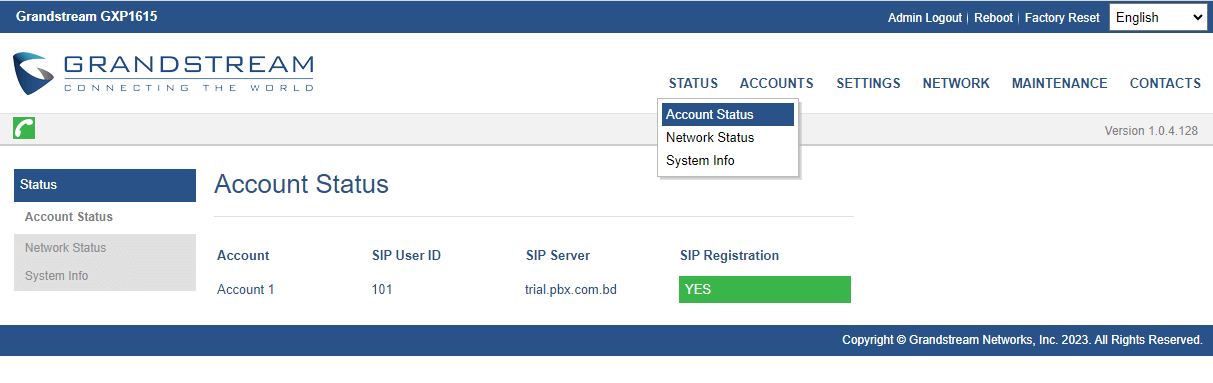
Task: Click the green phone handset icon
Action: (24, 128)
